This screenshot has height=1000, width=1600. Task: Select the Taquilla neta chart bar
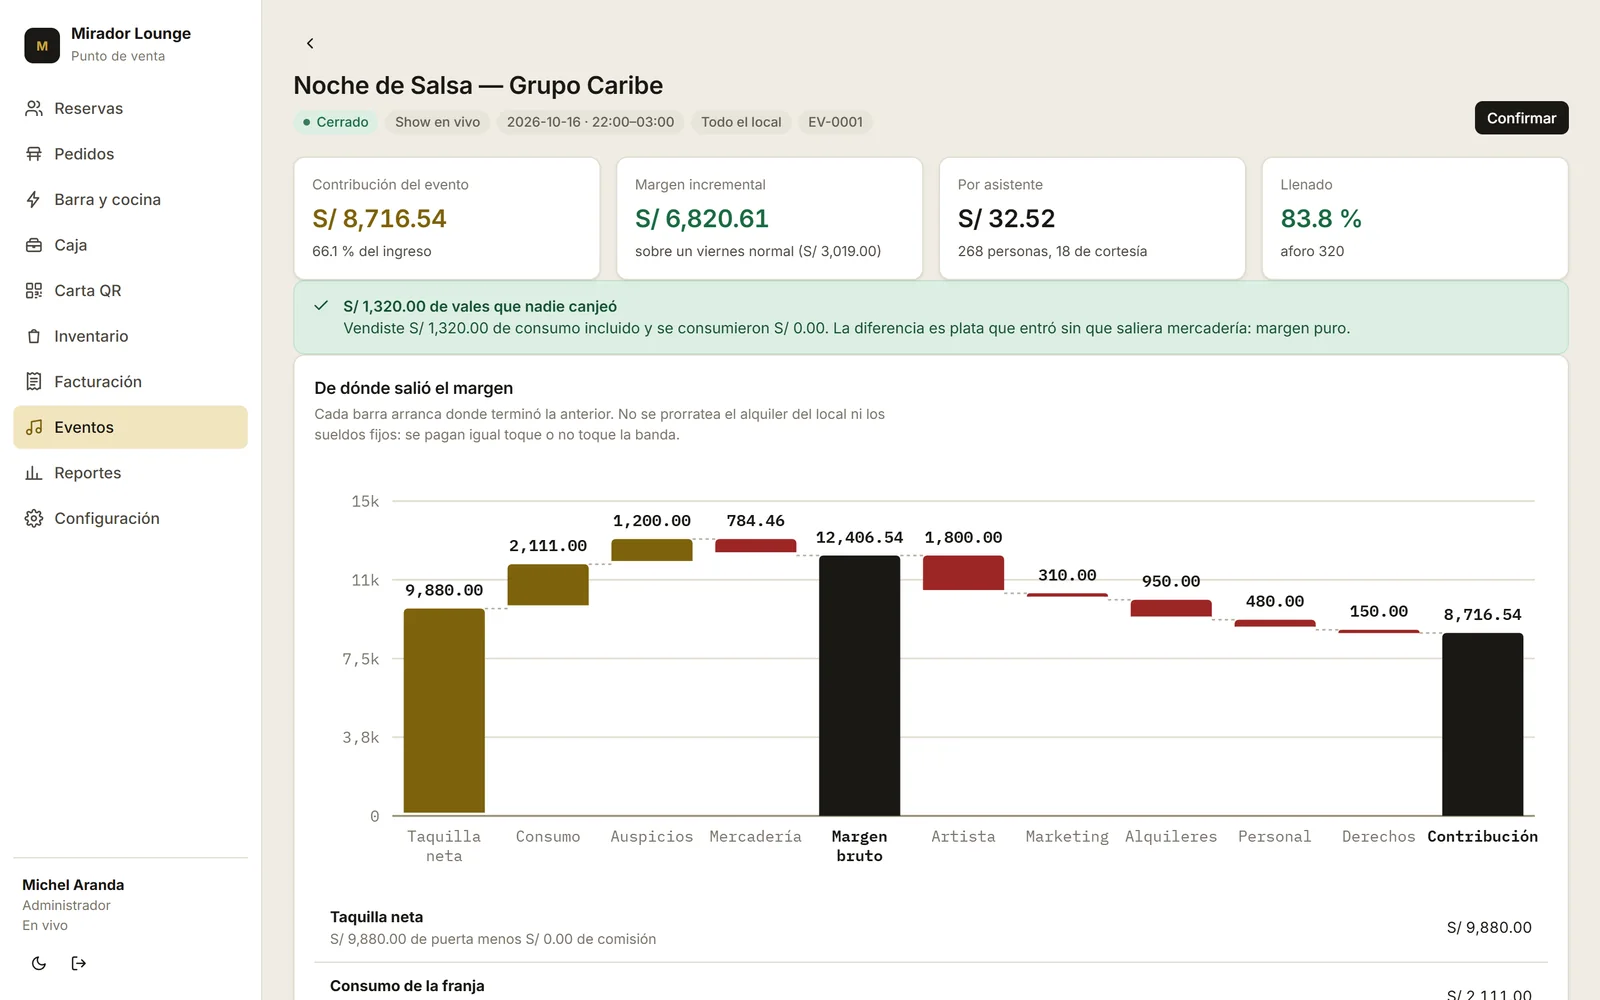click(x=444, y=711)
